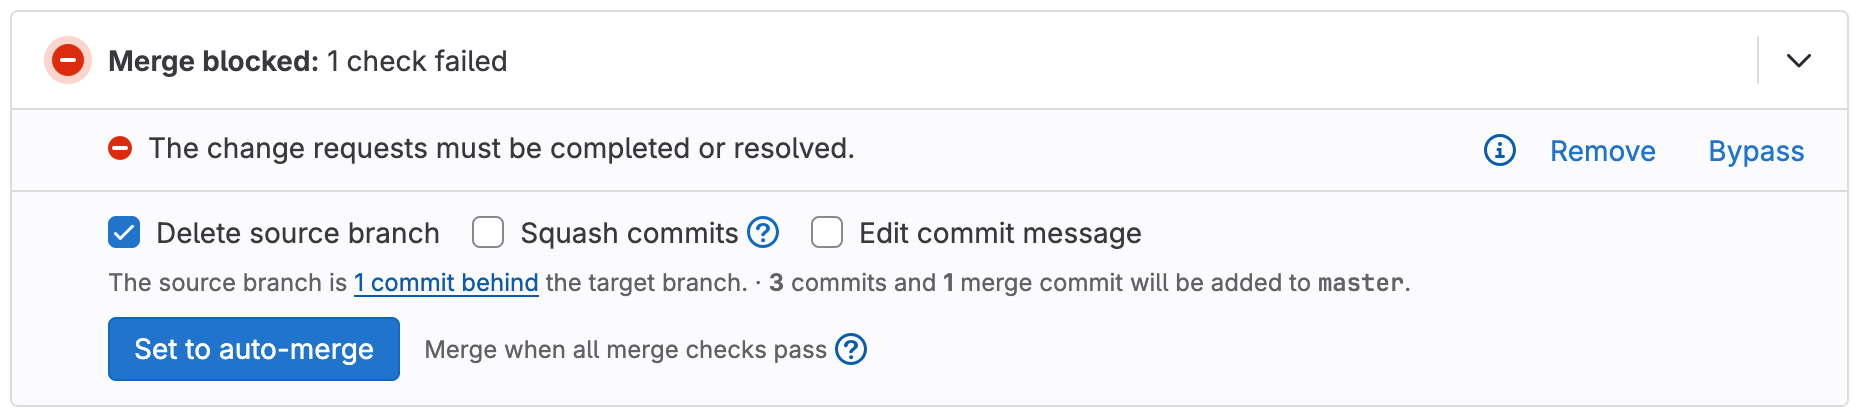Open the change requests info icon
Image resolution: width=1860 pixels, height=420 pixels.
coord(1499,151)
